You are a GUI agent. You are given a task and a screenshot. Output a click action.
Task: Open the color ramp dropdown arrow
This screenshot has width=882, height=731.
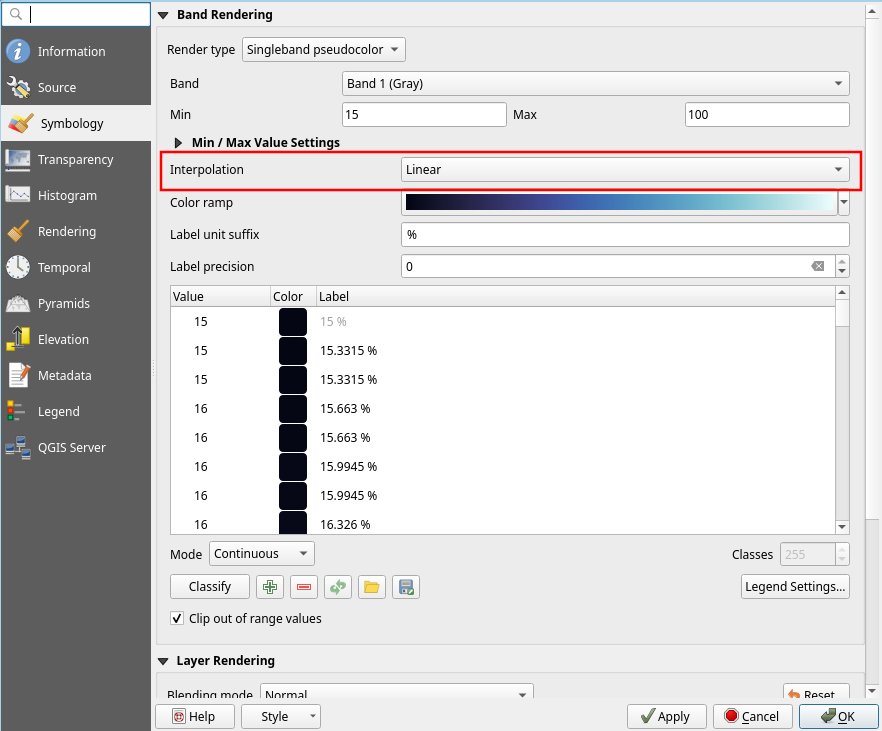(x=844, y=202)
